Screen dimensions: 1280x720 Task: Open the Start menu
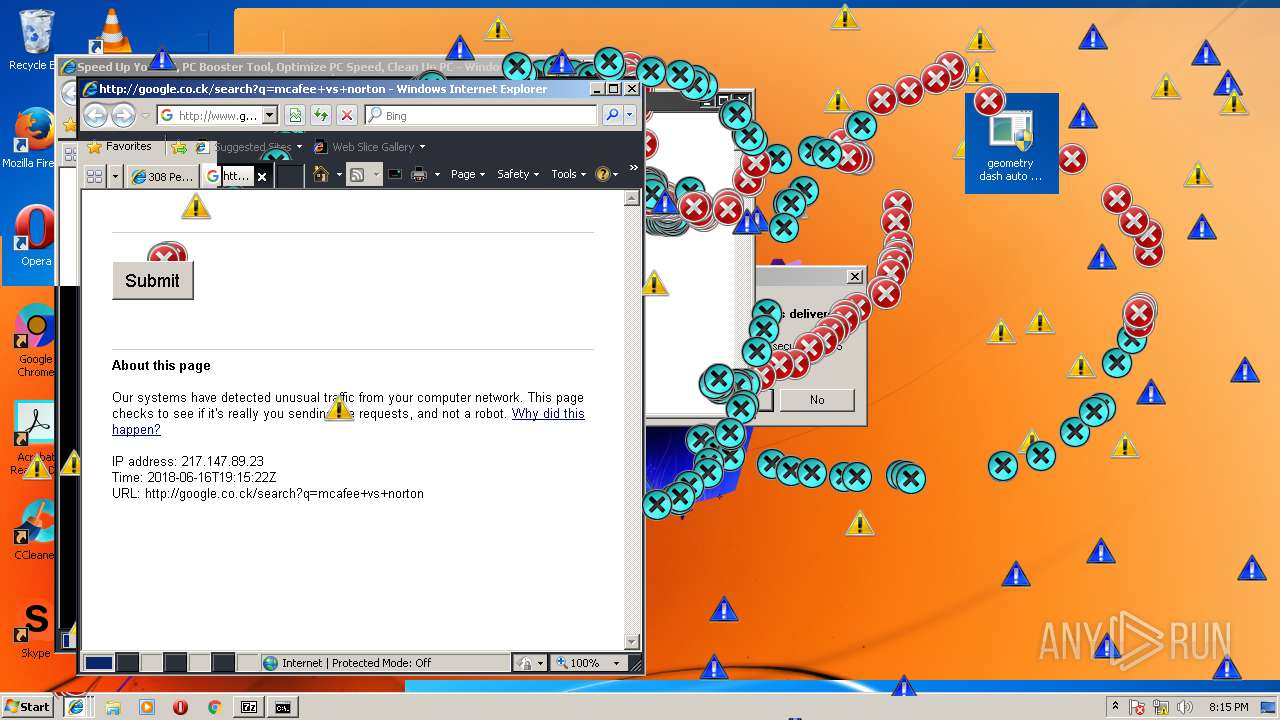pyautogui.click(x=27, y=706)
